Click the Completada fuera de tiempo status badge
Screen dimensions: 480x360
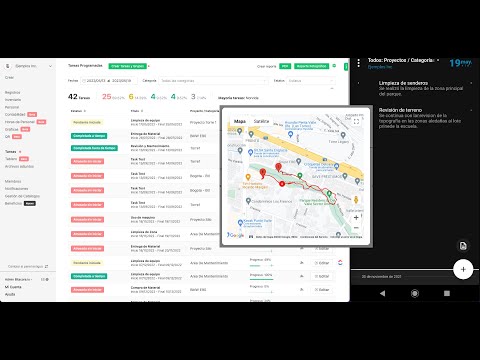[x=94, y=148]
